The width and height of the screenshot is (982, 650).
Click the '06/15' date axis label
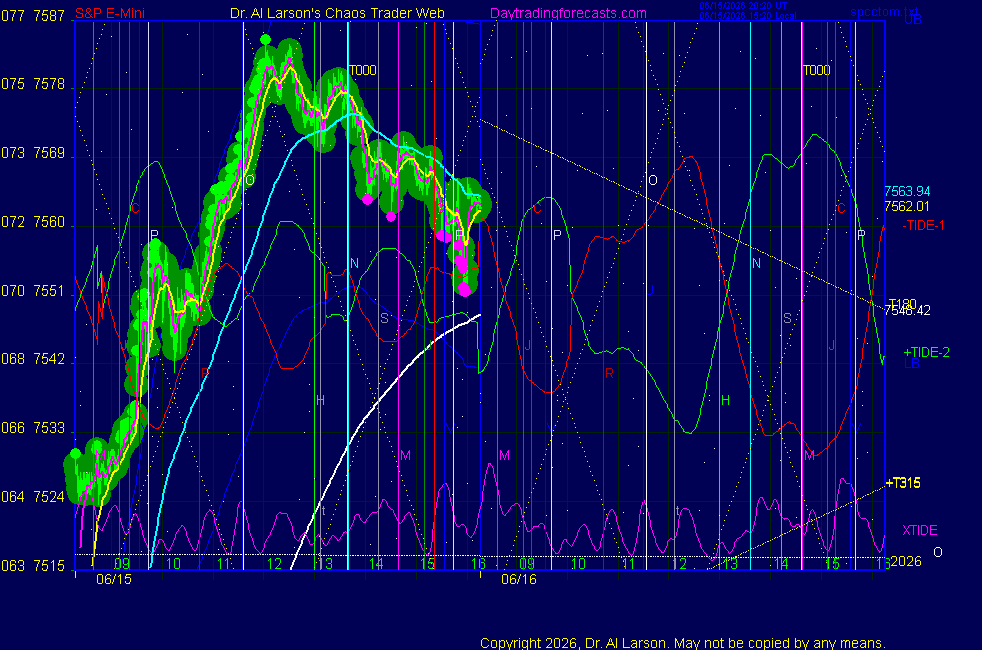click(114, 579)
